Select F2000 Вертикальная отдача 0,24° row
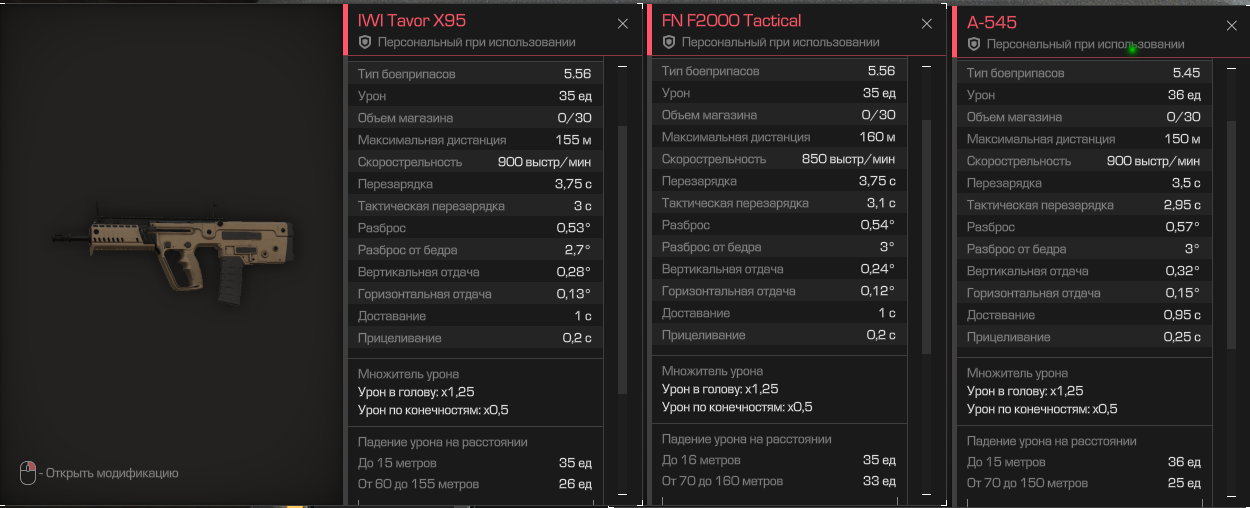The width and height of the screenshot is (1250, 508). (x=780, y=269)
